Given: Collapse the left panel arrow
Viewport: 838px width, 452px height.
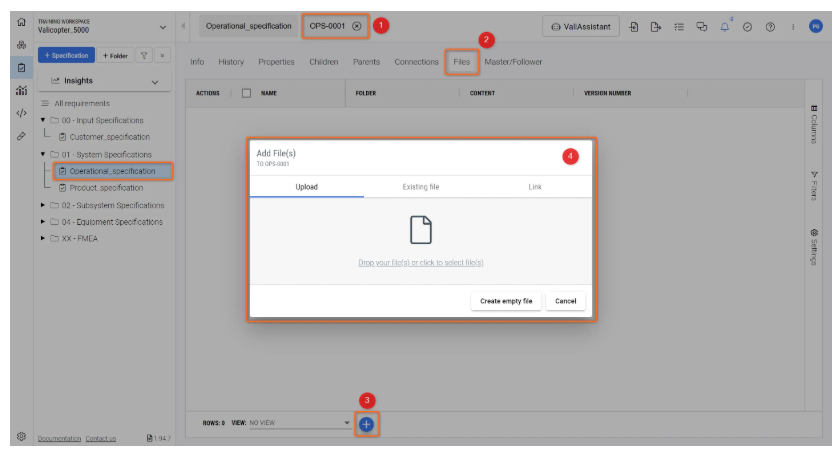Looking at the screenshot, I should tap(183, 26).
